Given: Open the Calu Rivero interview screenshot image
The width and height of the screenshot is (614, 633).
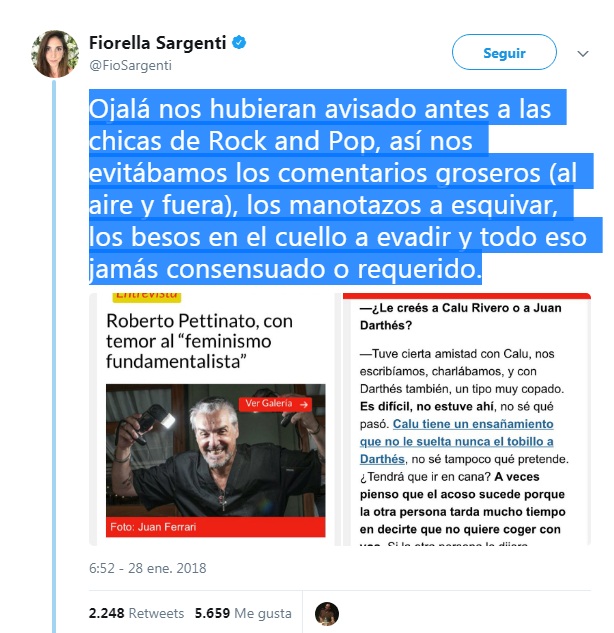Looking at the screenshot, I should 467,419.
